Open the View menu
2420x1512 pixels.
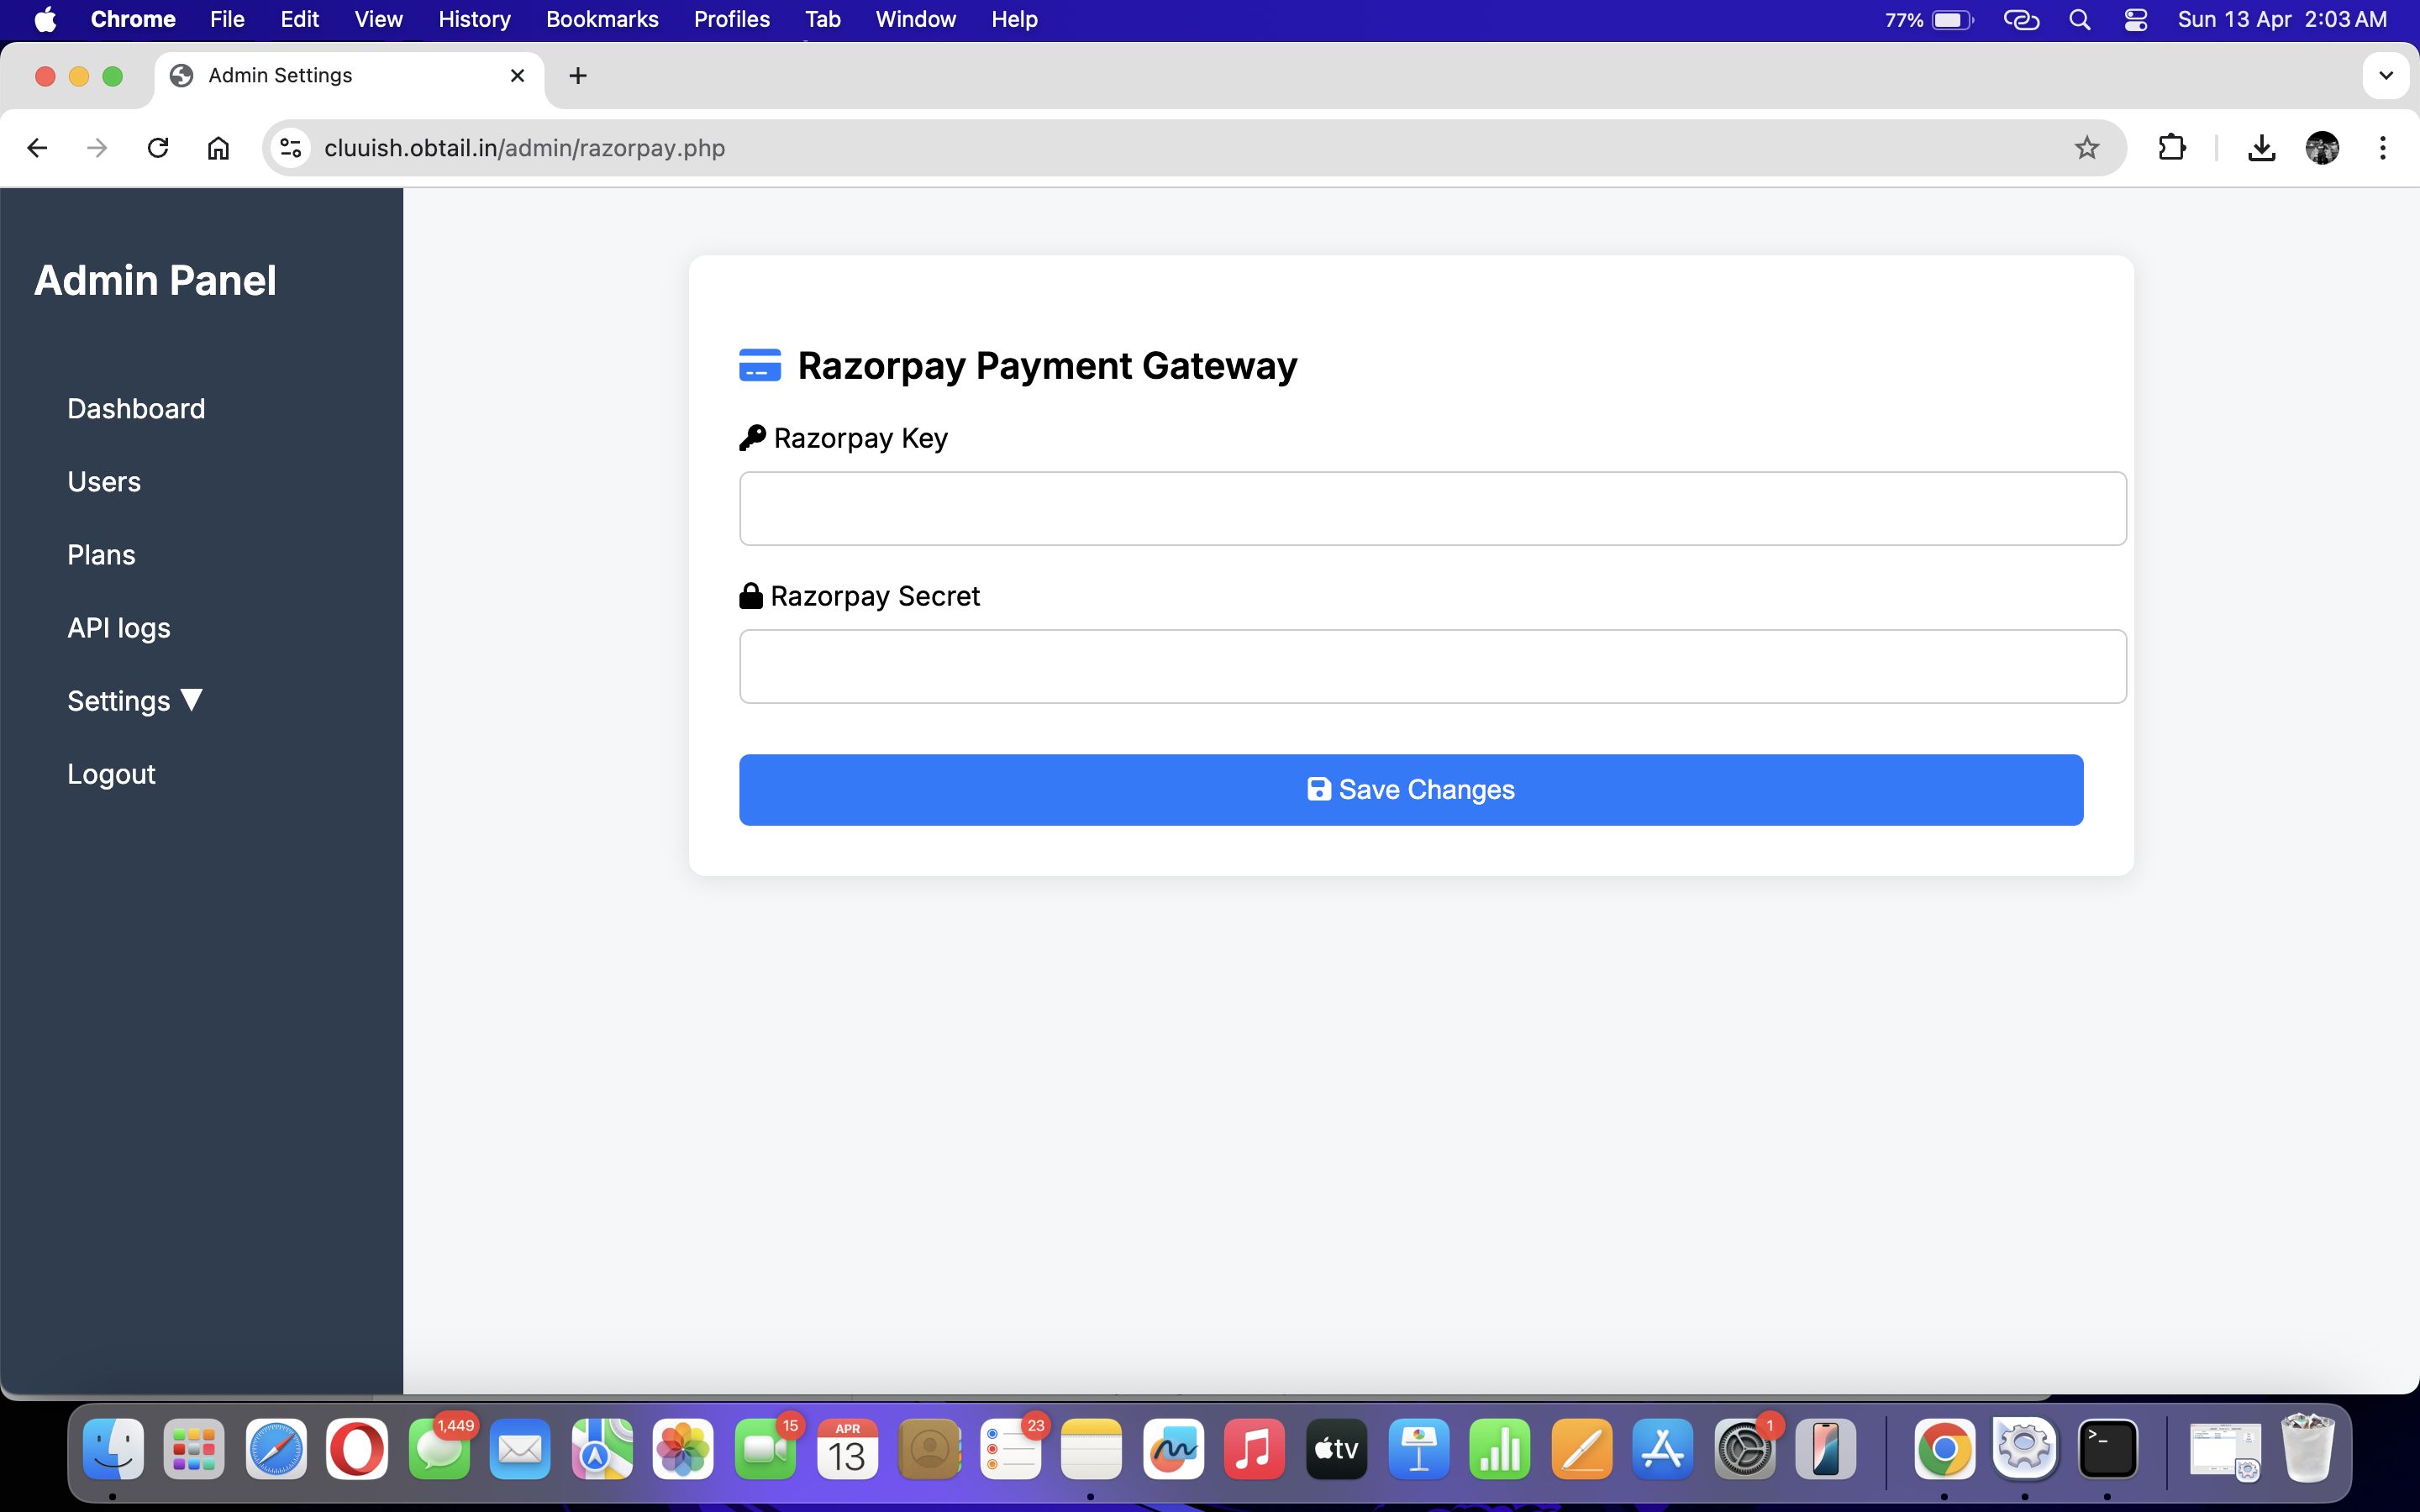point(378,20)
